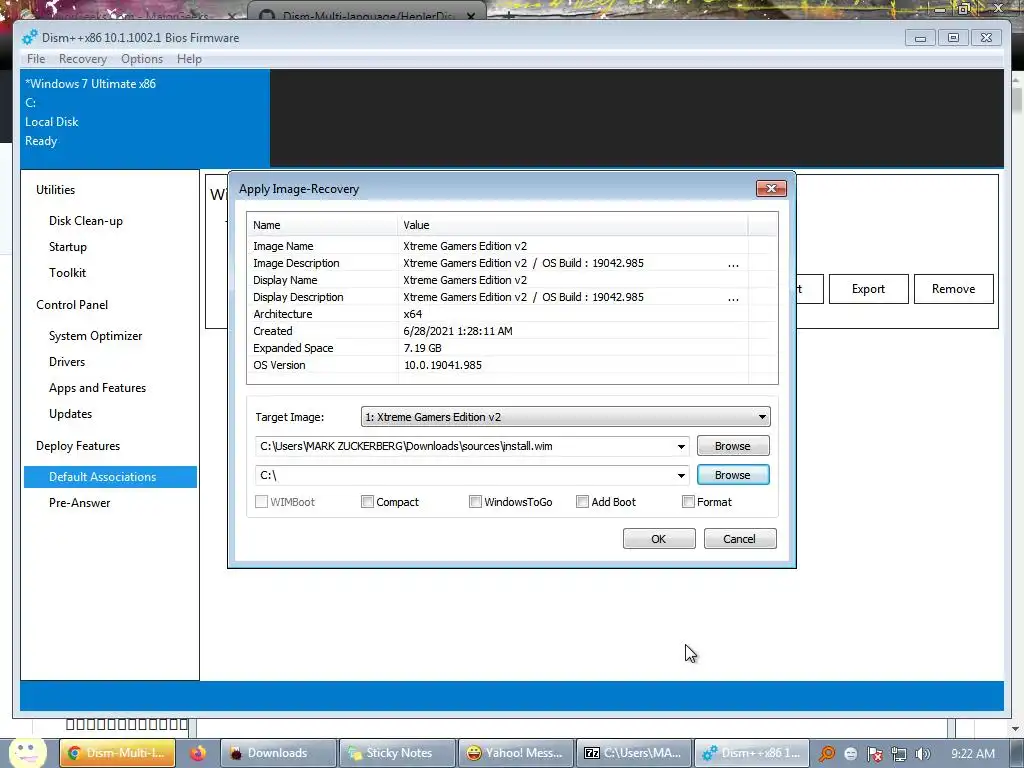This screenshot has width=1024, height=768.
Task: Tick the WindowsToGo checkbox
Action: [475, 502]
